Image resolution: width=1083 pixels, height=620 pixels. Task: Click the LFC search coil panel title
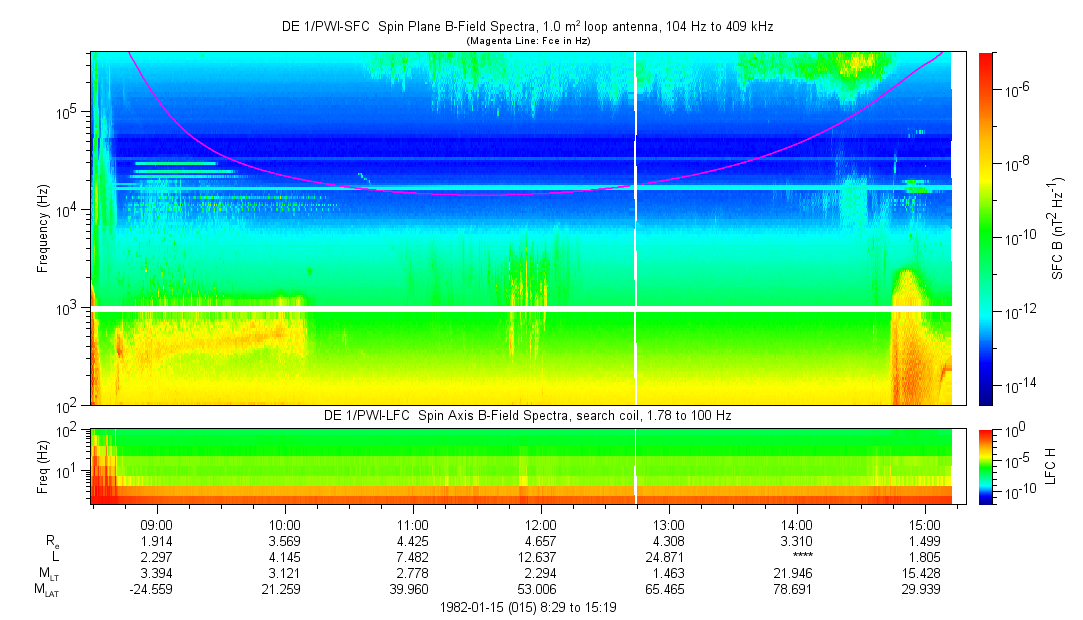527,415
